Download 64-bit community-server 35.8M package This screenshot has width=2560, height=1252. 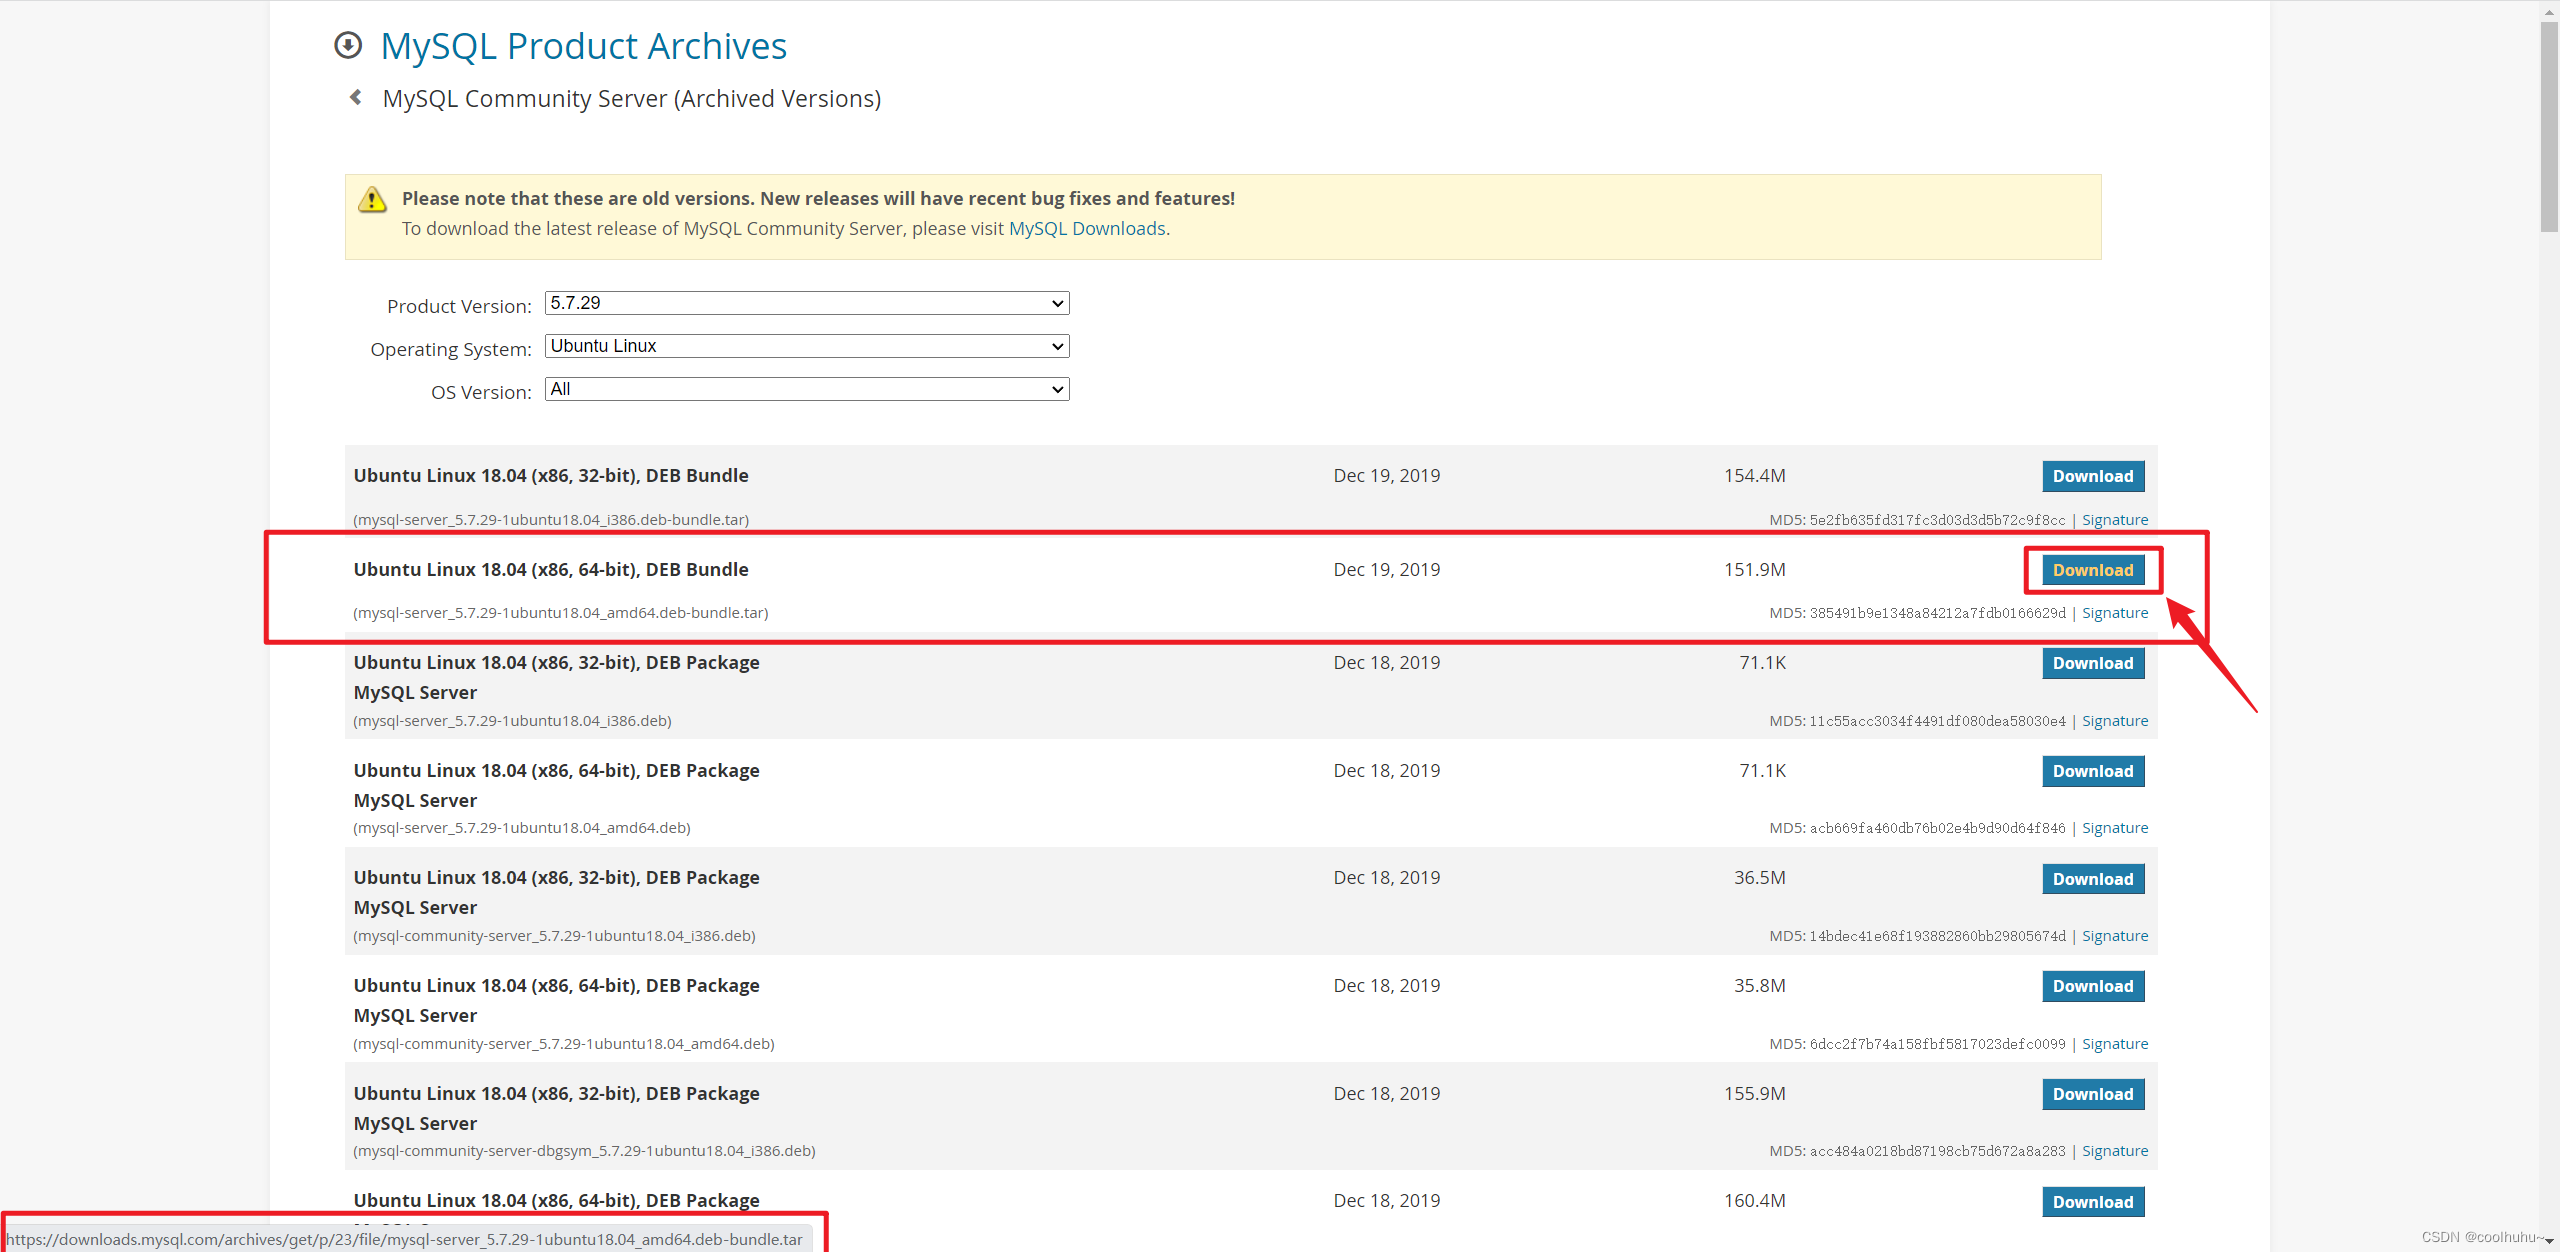click(x=2092, y=987)
